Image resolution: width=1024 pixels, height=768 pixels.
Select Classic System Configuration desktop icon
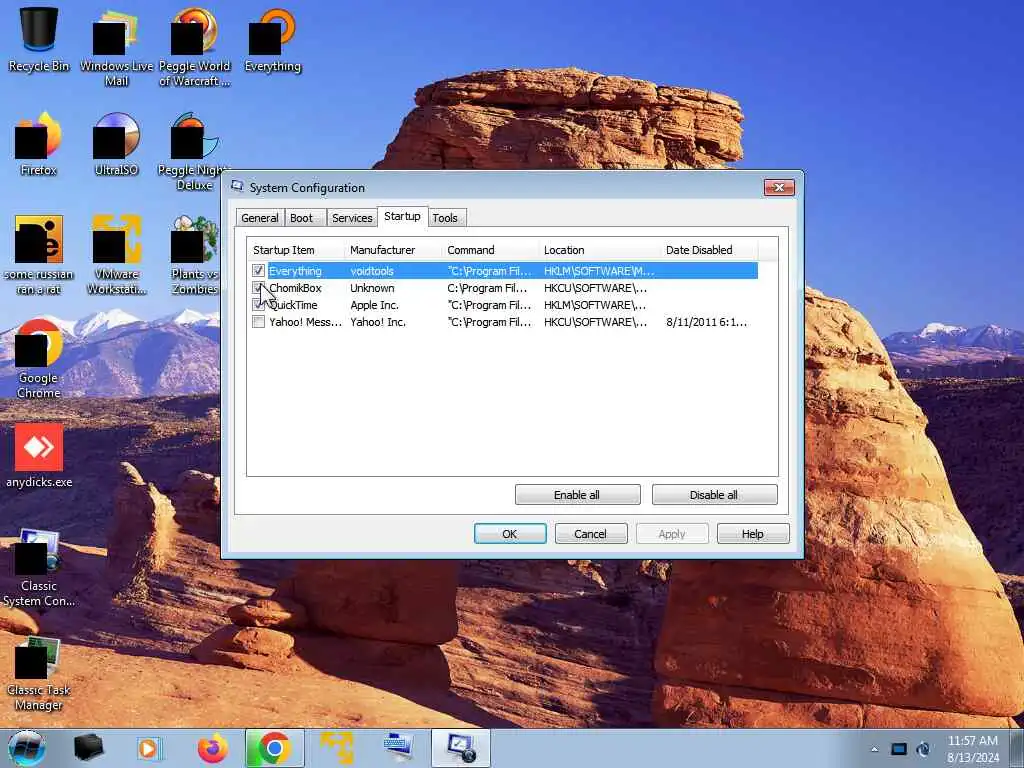[x=39, y=567]
